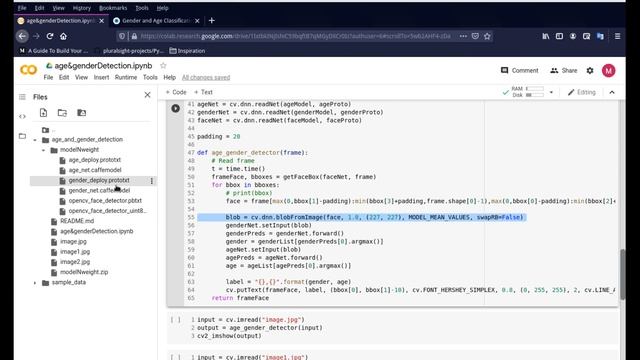640x360 pixels.
Task: Select the Files folder sidebar icon
Action: [x=22, y=136]
